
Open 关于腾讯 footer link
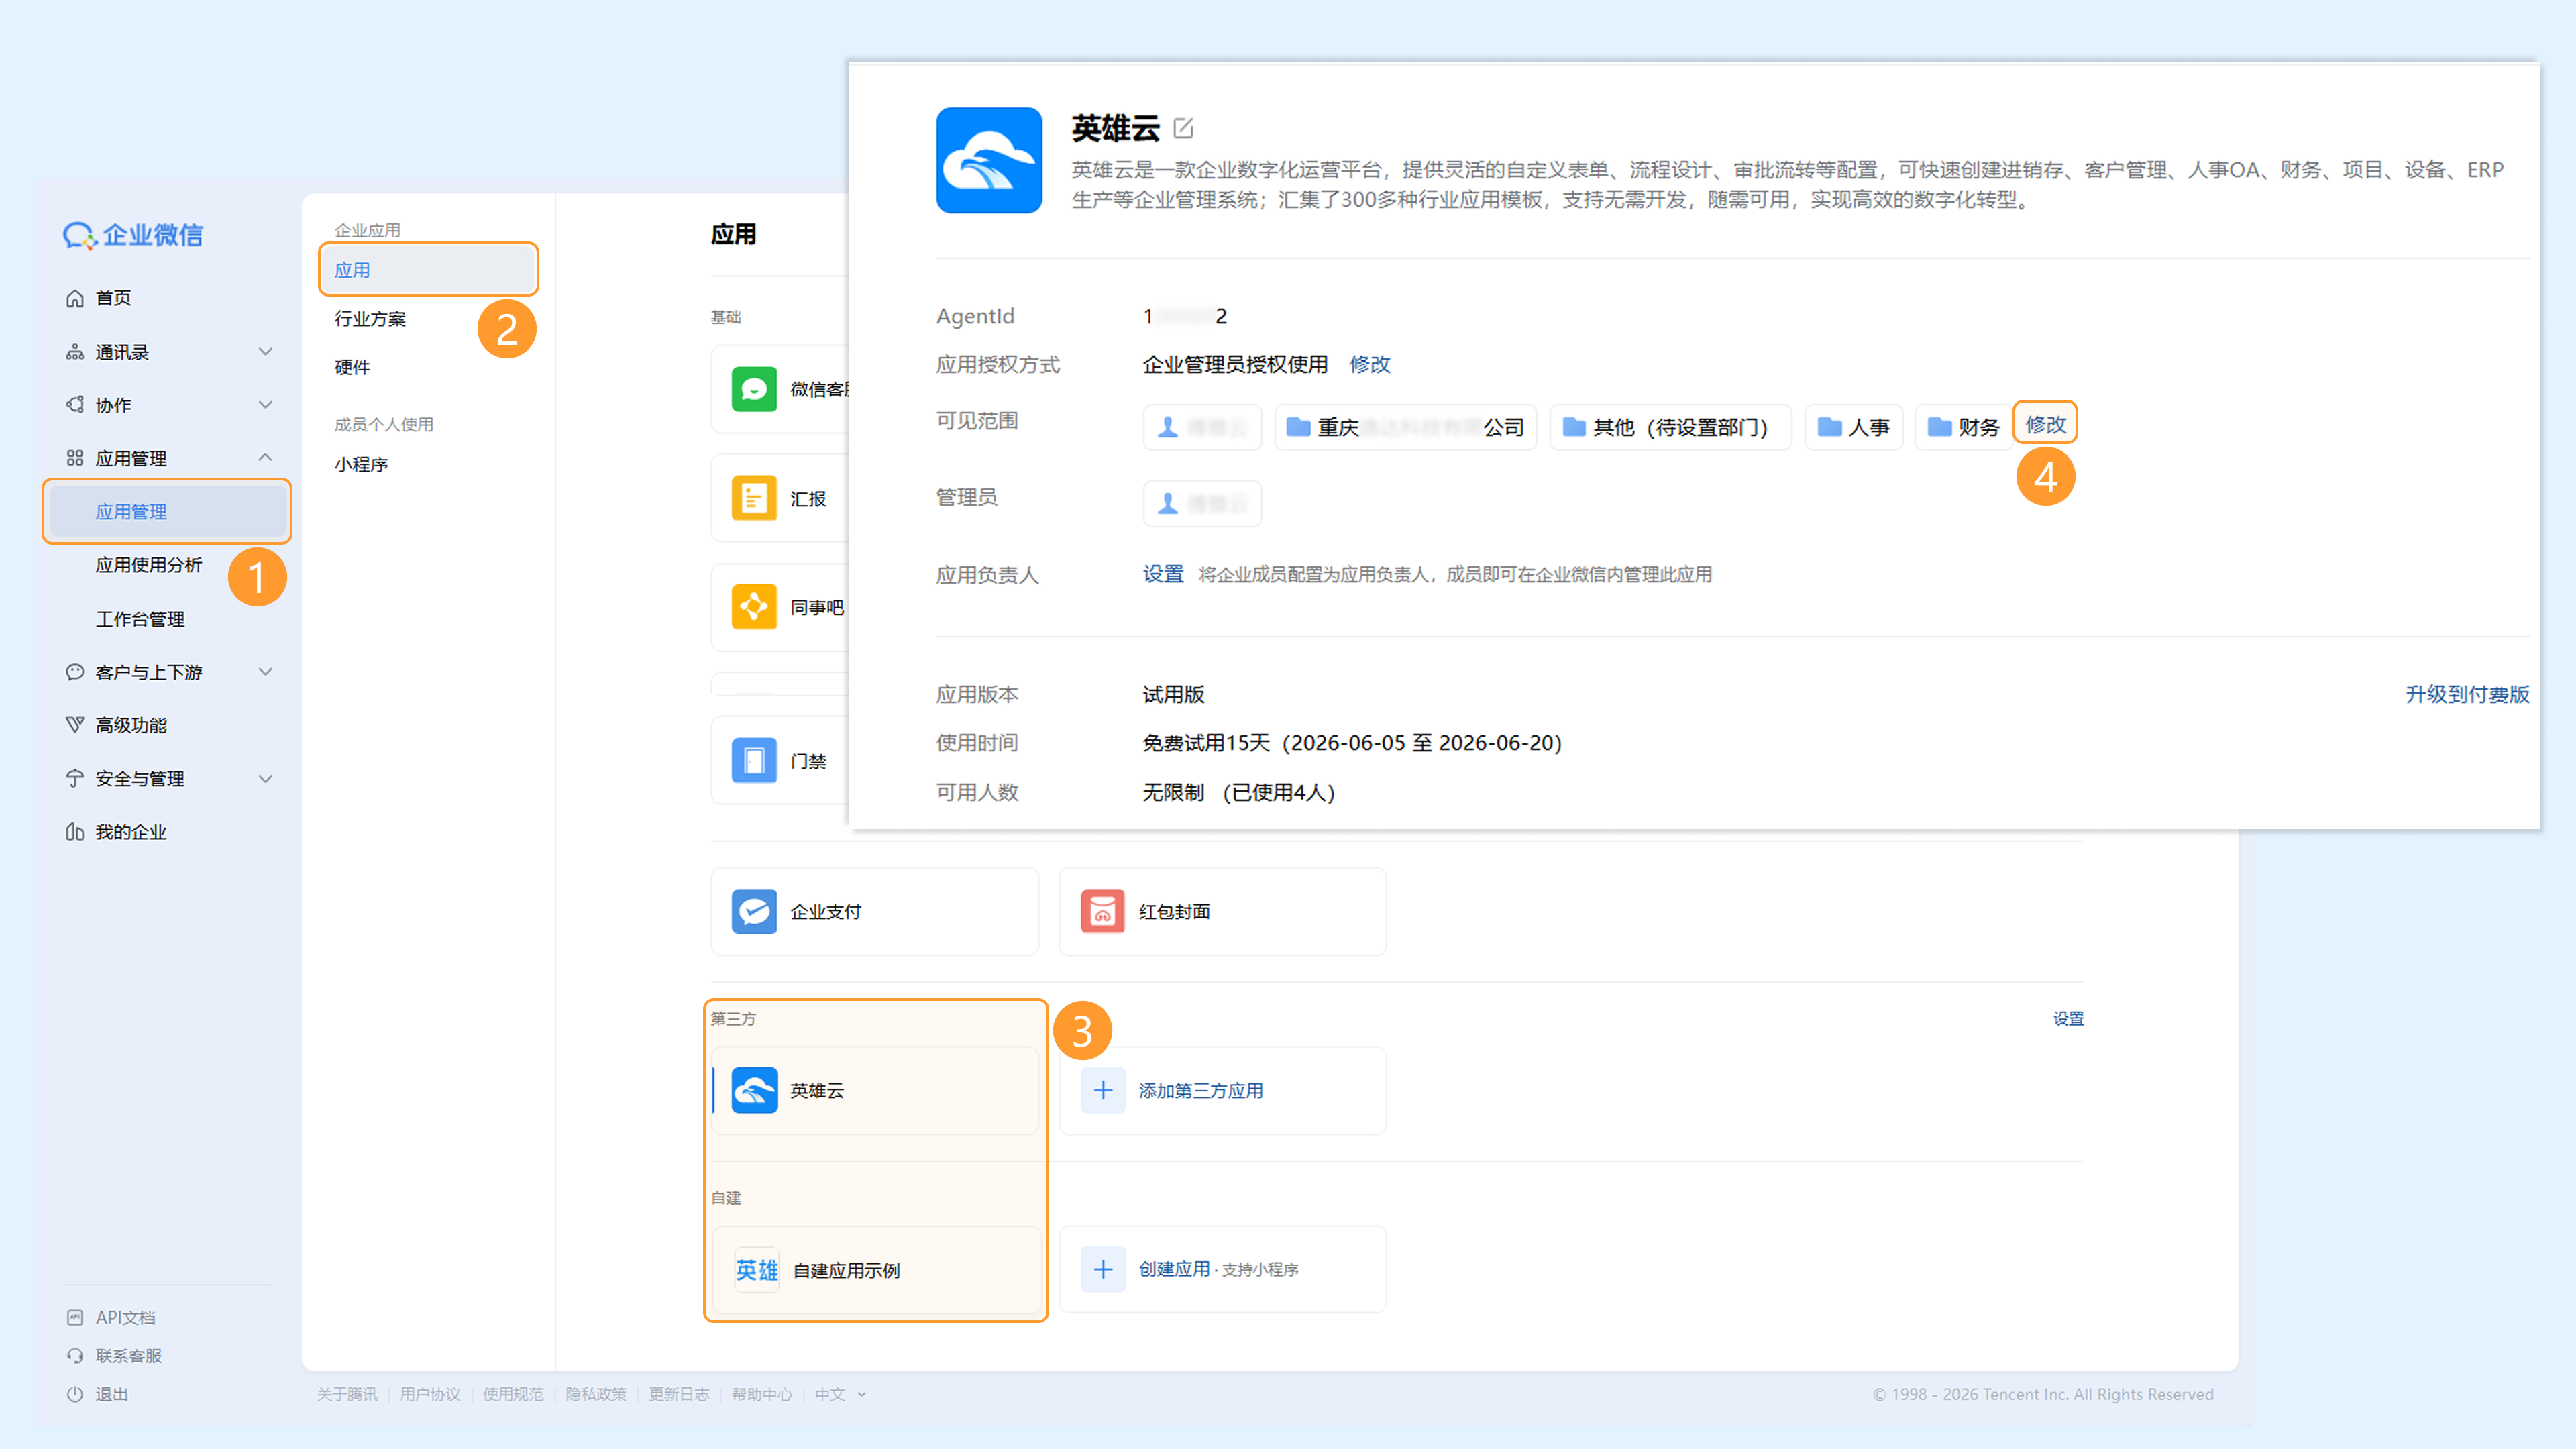tap(347, 1394)
